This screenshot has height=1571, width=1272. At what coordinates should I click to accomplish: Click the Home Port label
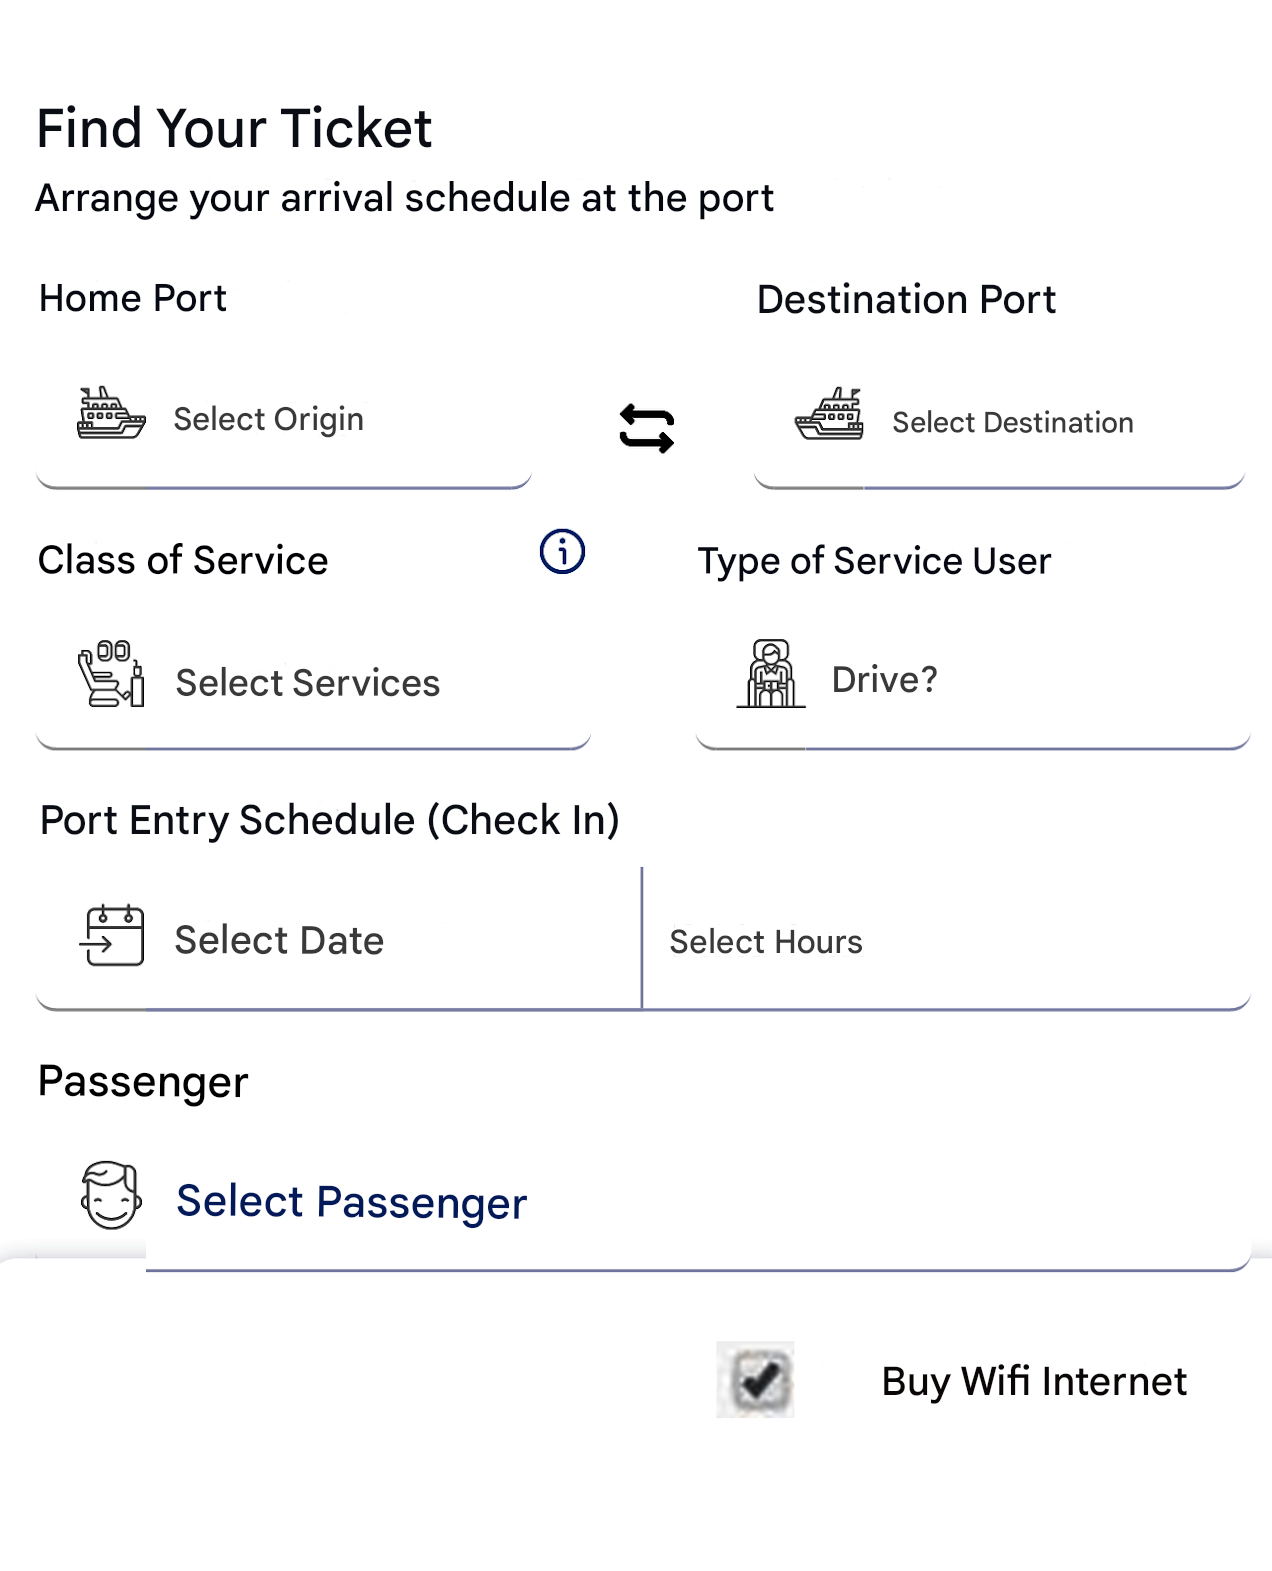[133, 299]
